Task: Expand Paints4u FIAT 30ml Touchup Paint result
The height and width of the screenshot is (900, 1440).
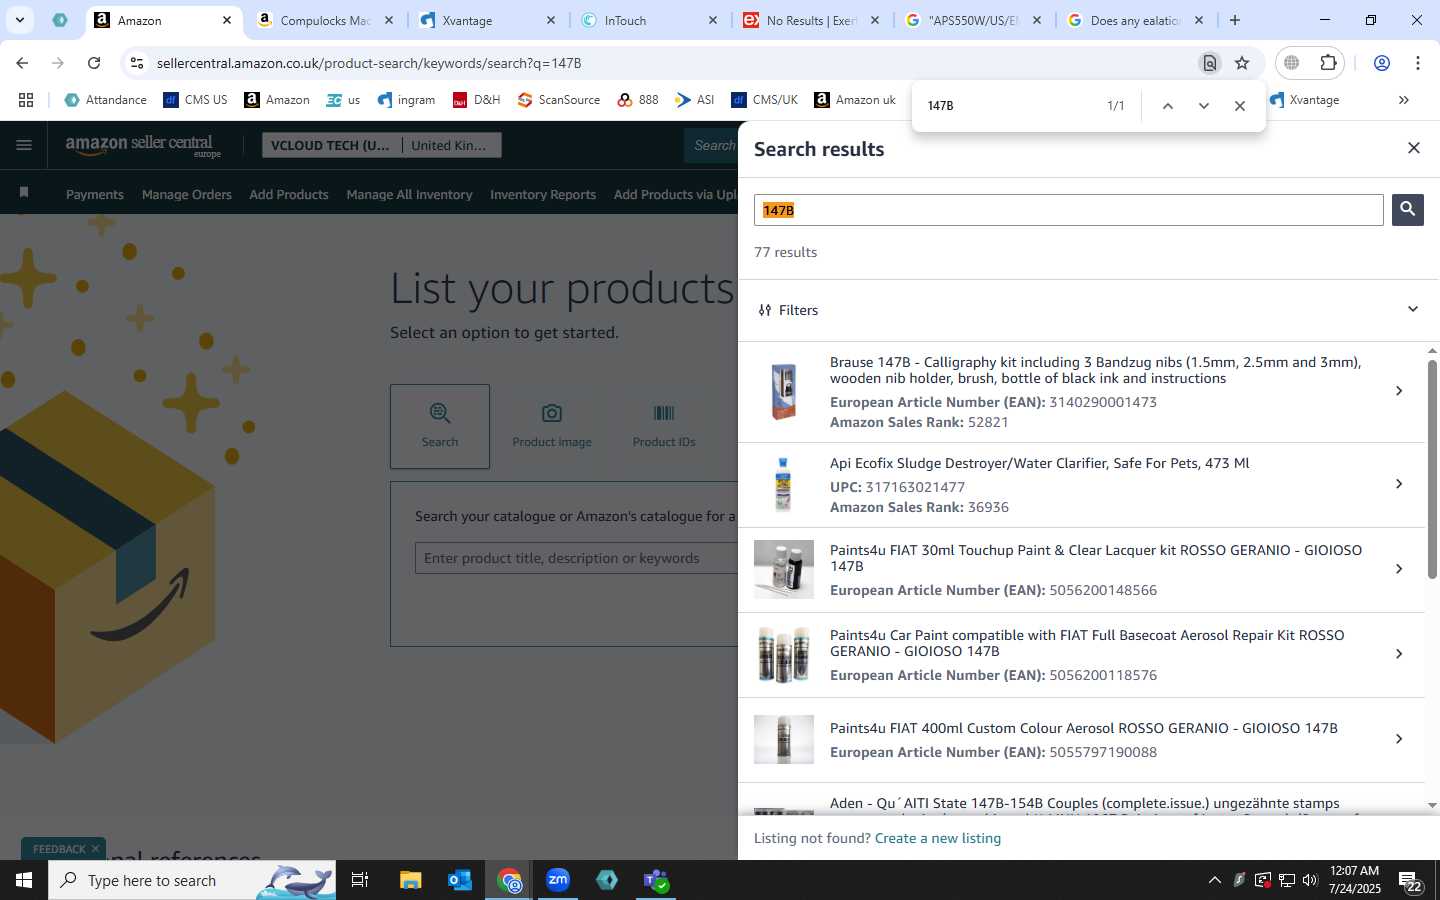Action: [1398, 569]
